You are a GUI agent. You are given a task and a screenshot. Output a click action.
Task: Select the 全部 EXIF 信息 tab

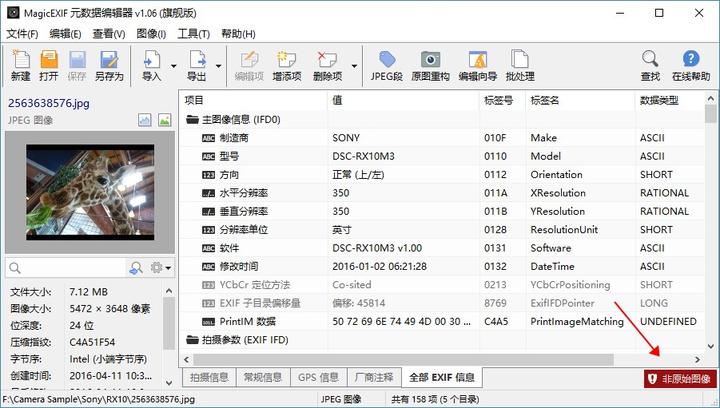tap(442, 378)
